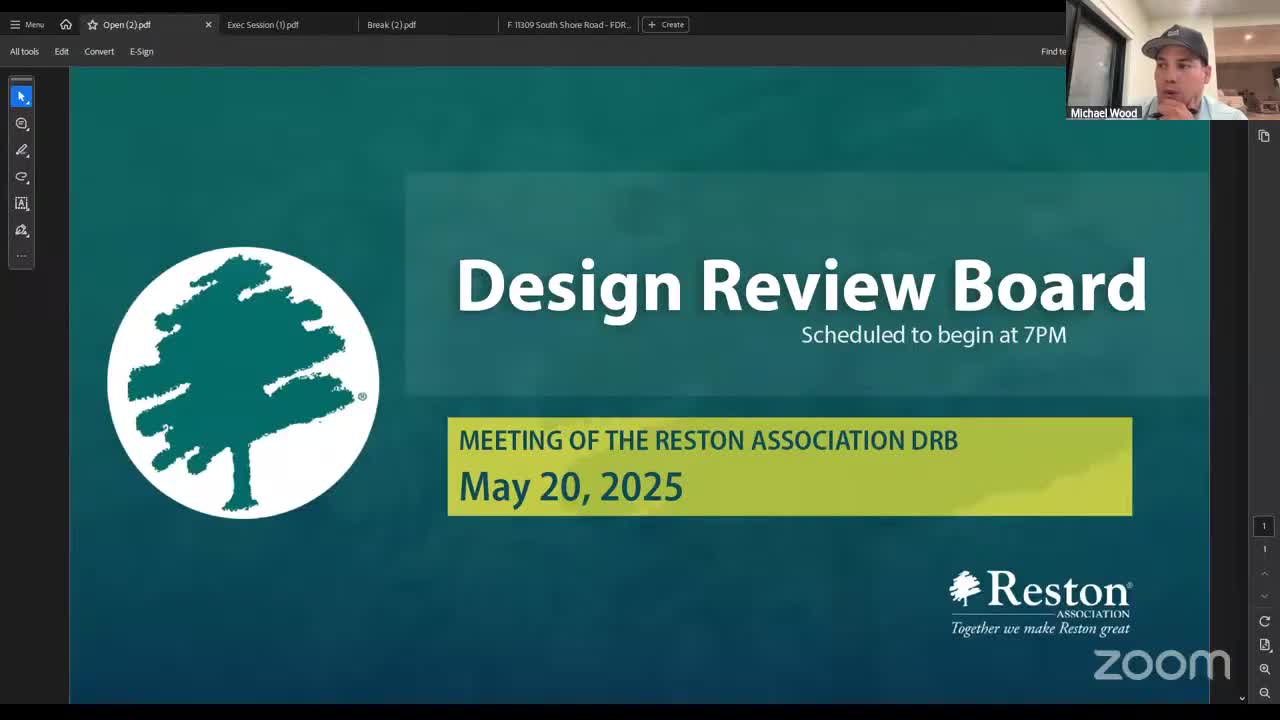Activate the add text box tool
The image size is (1280, 720).
tap(21, 203)
